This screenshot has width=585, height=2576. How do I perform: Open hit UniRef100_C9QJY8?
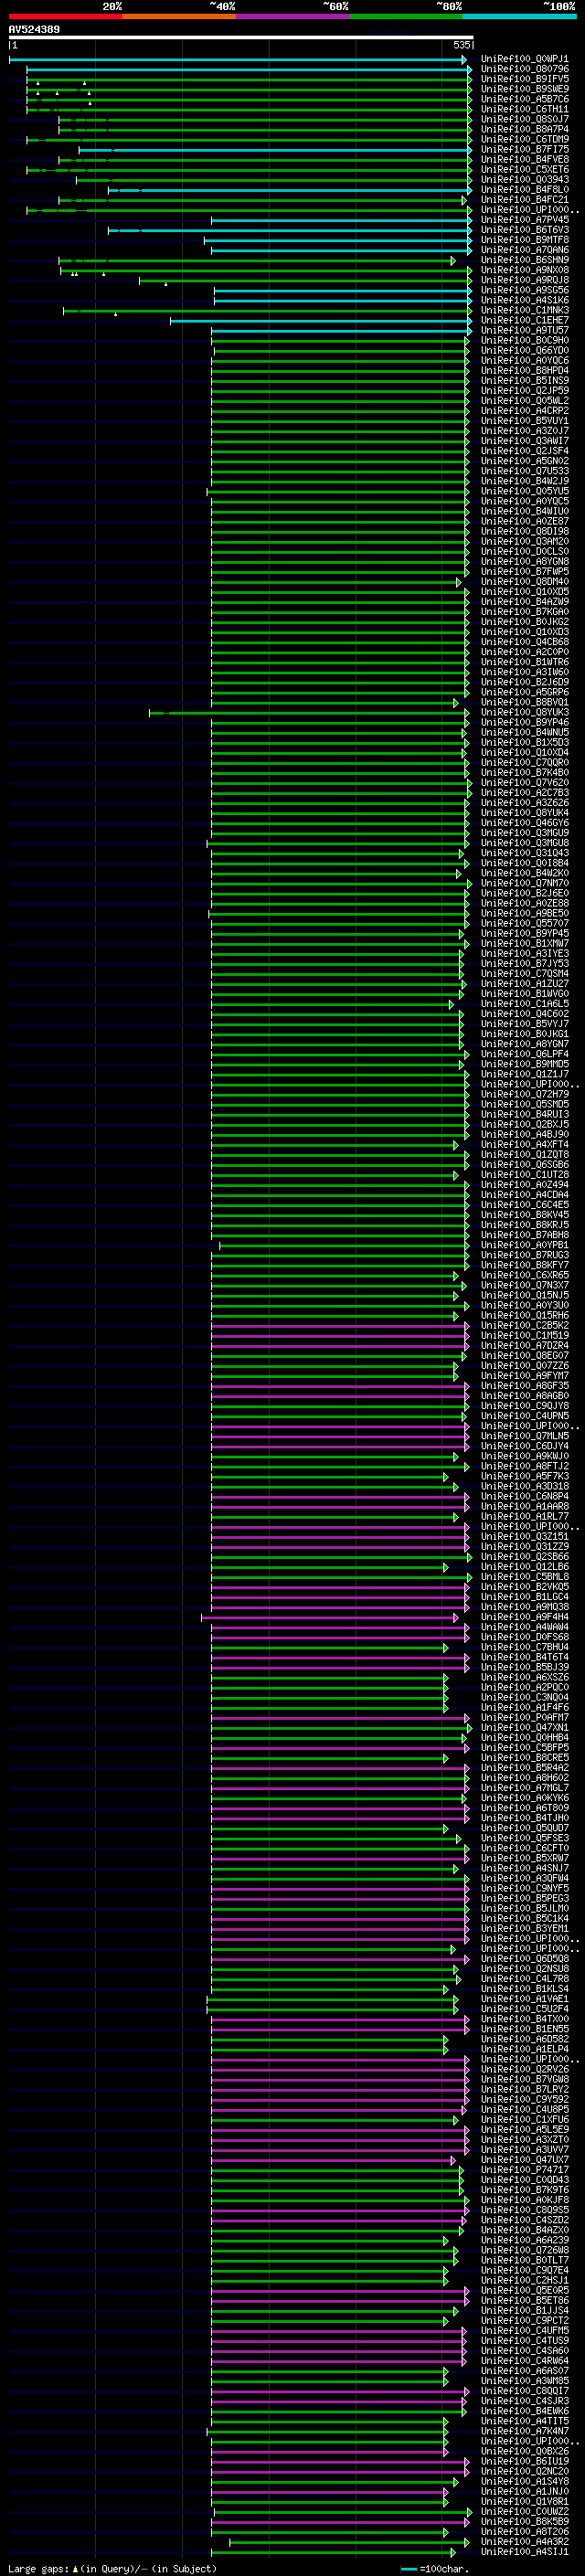tap(525, 1406)
